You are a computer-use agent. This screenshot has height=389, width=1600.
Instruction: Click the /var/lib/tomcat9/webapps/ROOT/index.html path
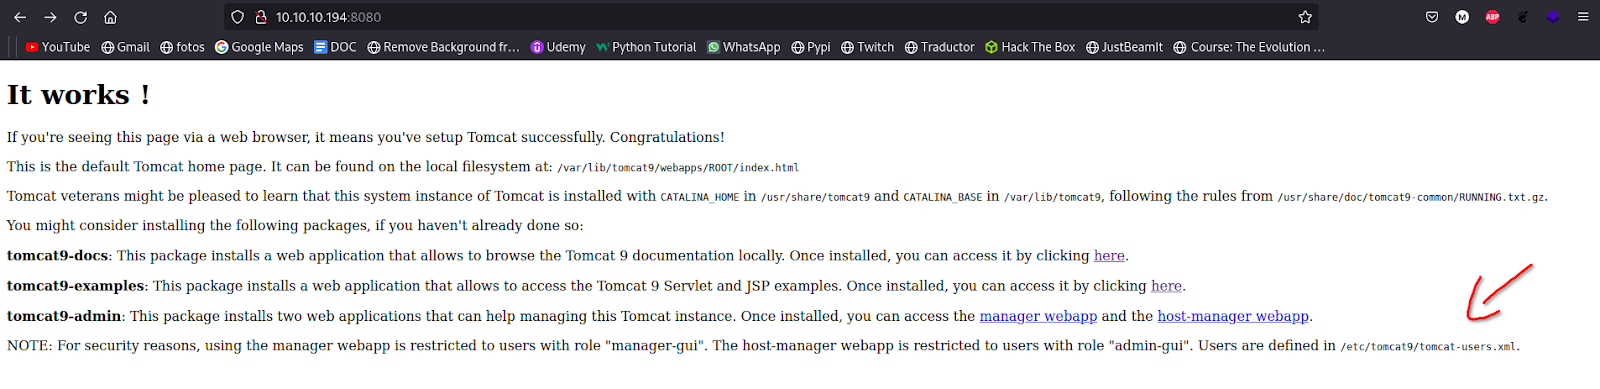pos(678,168)
